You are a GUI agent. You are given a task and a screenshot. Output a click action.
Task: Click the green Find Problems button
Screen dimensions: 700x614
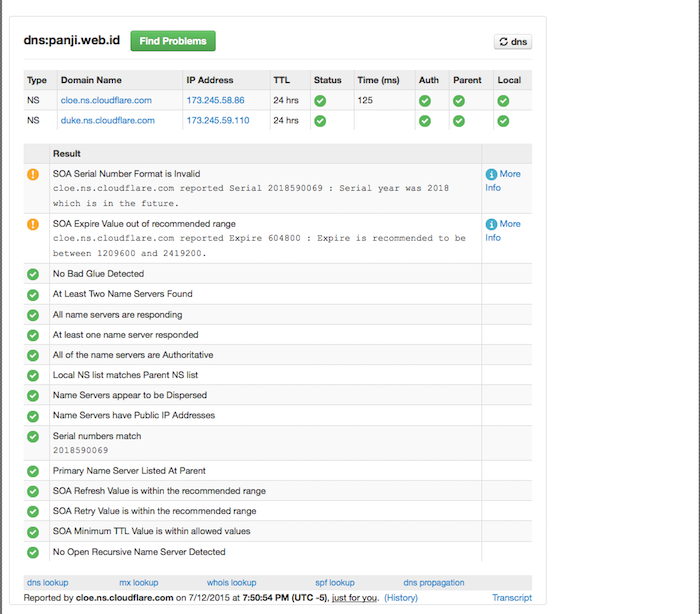(173, 41)
